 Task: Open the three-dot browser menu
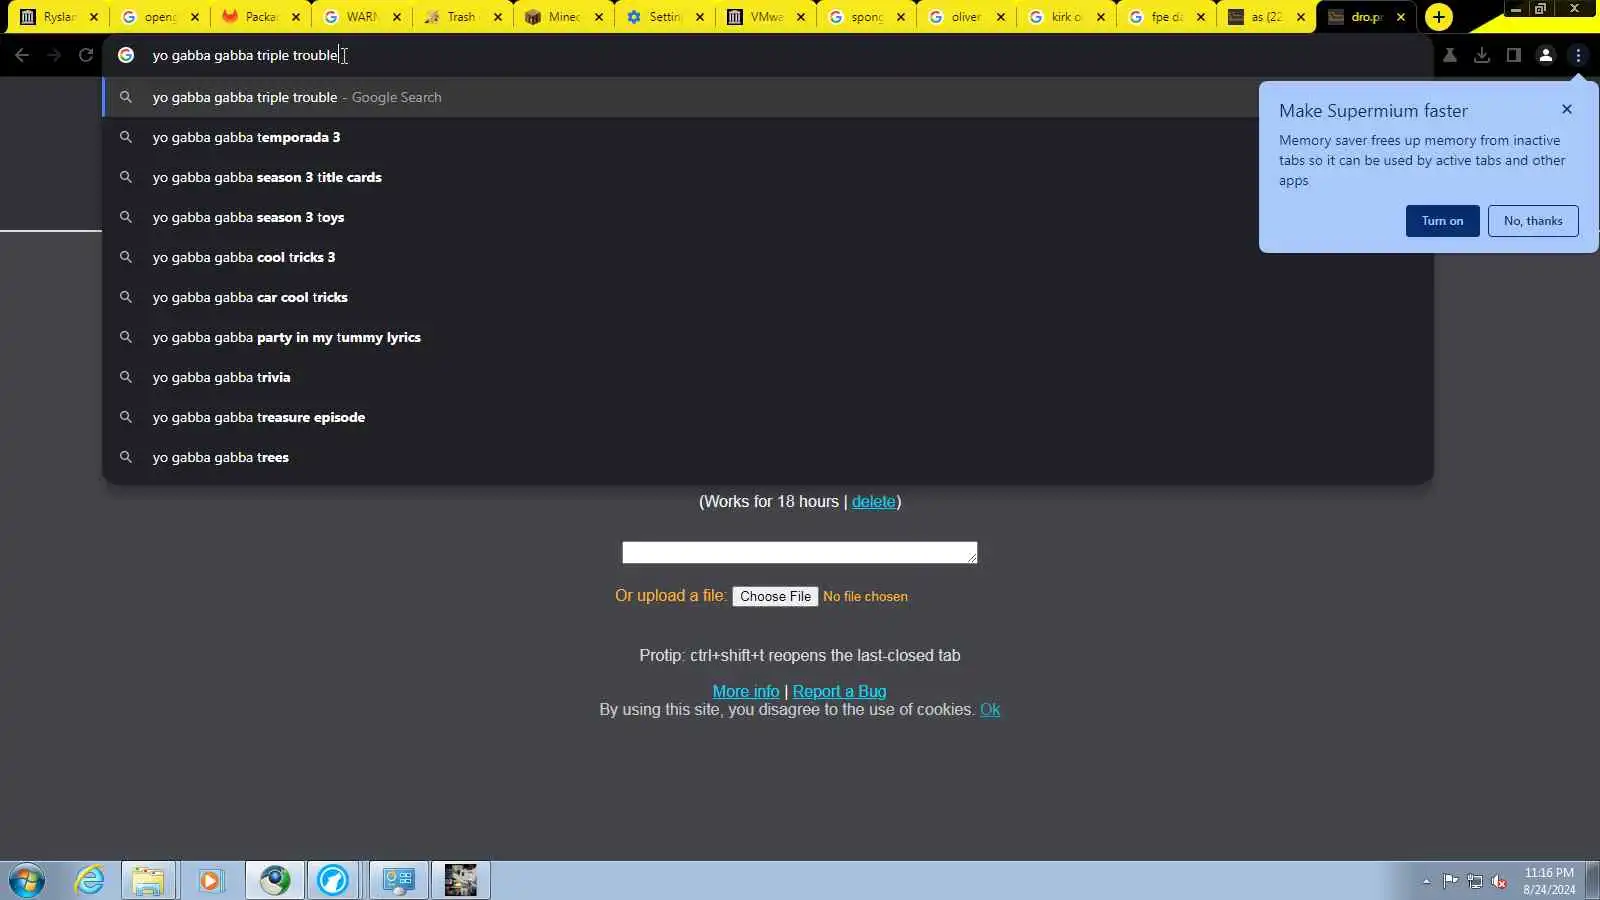click(1578, 55)
